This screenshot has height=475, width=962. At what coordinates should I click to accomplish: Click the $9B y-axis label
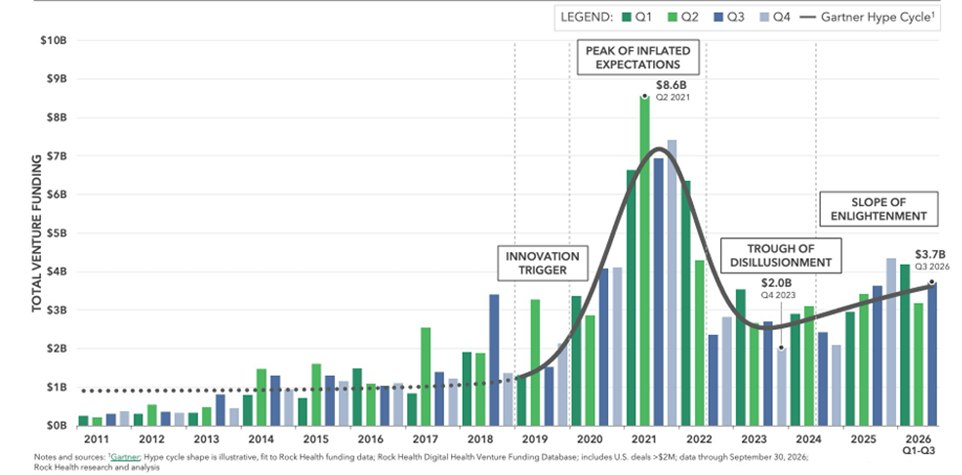55,79
